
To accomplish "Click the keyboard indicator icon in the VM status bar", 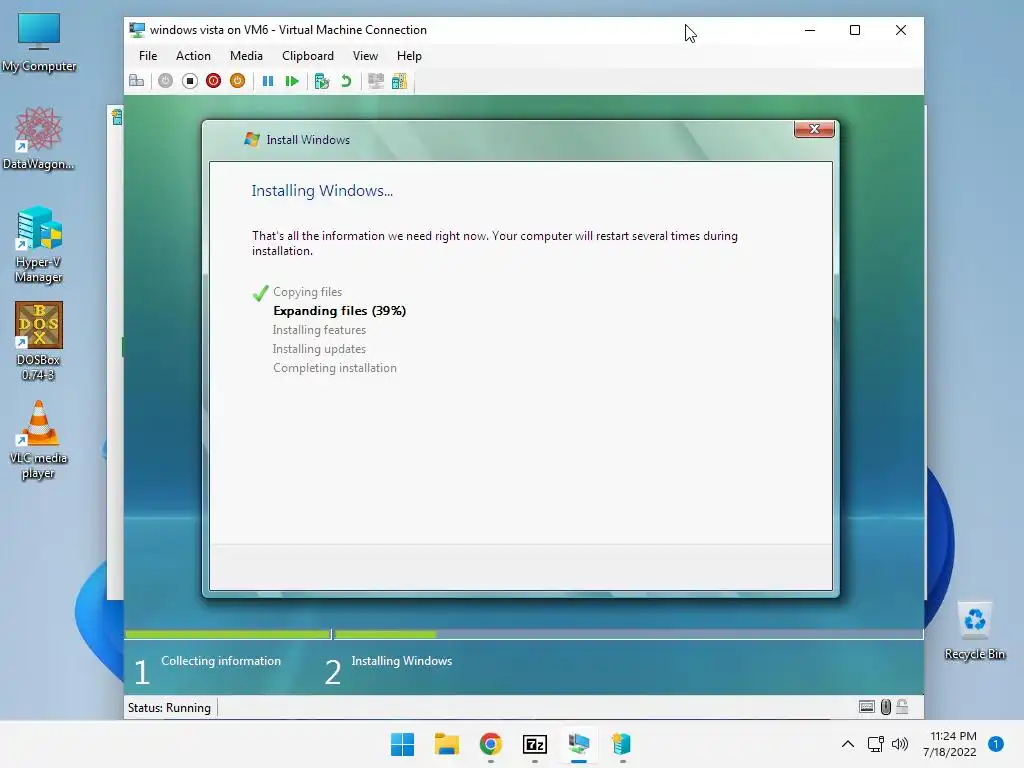I will pos(867,707).
